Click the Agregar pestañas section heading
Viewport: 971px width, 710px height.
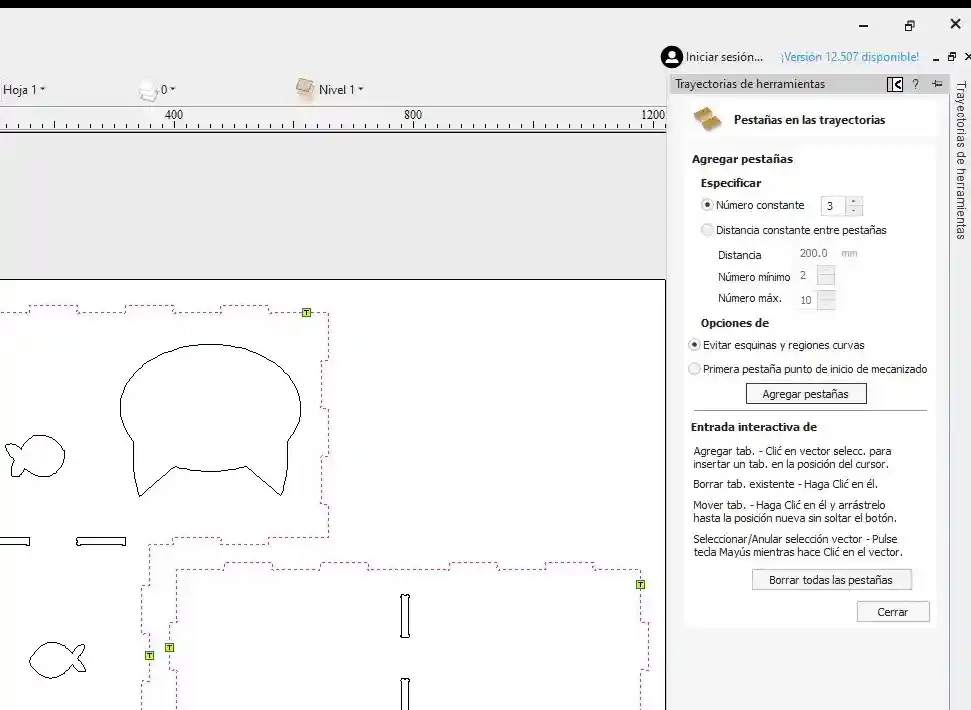point(742,159)
